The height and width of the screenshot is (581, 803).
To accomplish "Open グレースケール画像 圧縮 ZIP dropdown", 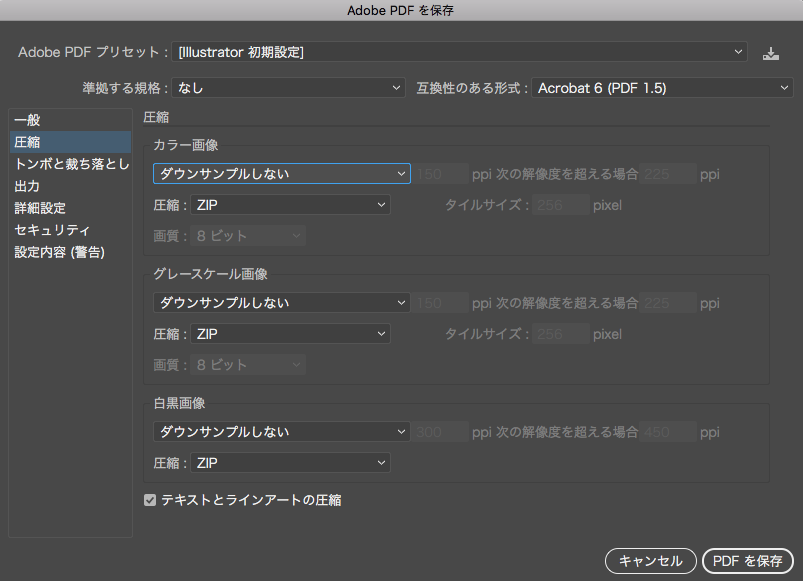I will coord(290,334).
